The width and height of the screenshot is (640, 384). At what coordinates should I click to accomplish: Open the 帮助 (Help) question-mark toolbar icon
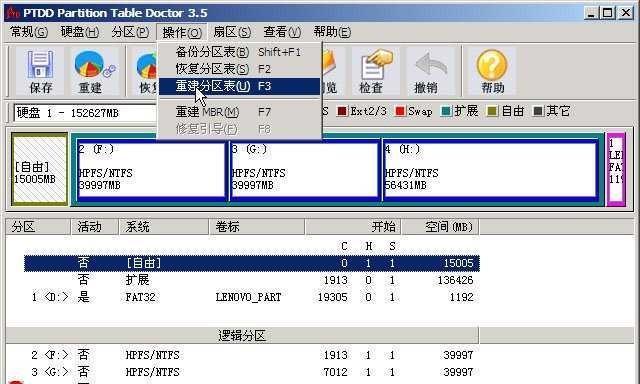pos(492,71)
